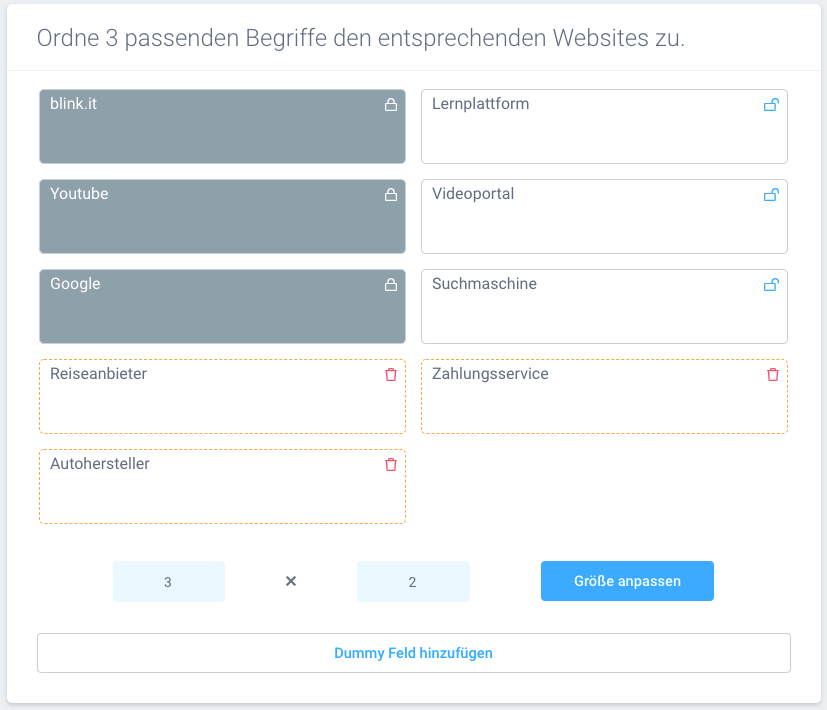Image resolution: width=827 pixels, height=710 pixels.
Task: Delete the Zahlungsservice dummy field
Action: coord(773,375)
